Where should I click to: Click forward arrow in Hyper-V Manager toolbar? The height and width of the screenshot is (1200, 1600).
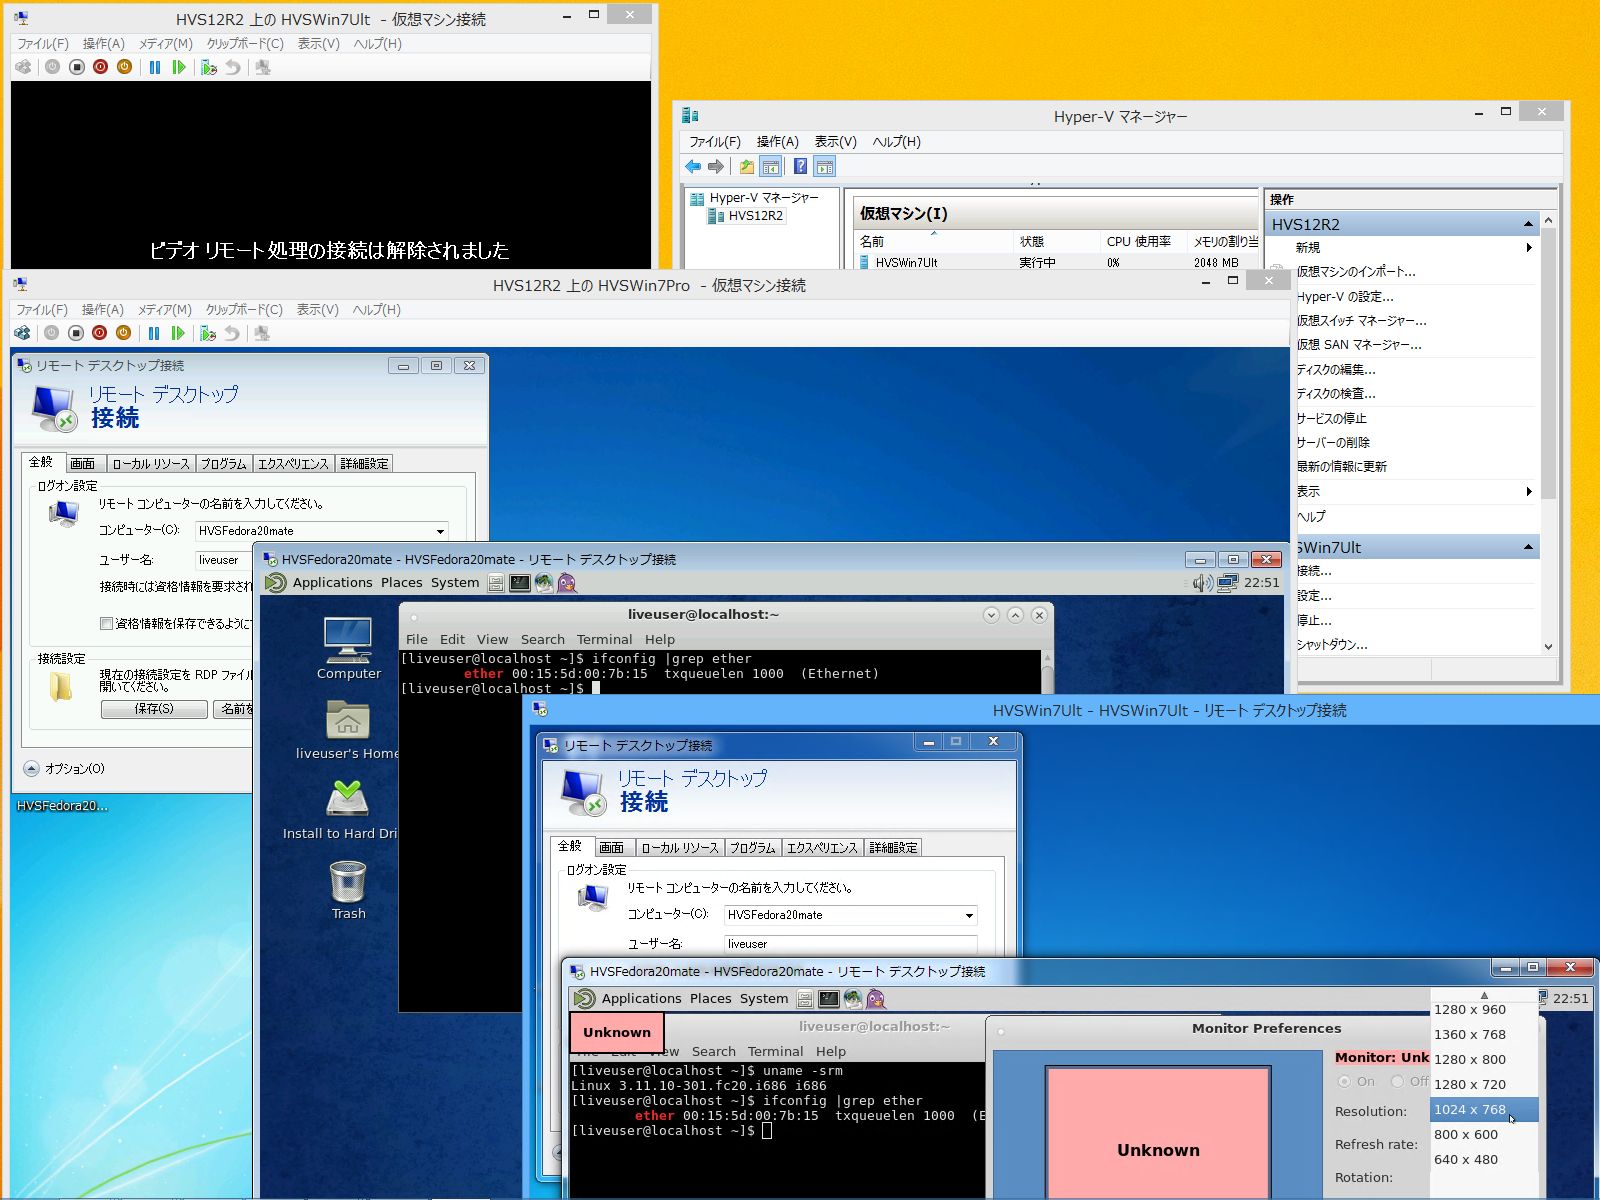click(x=716, y=166)
